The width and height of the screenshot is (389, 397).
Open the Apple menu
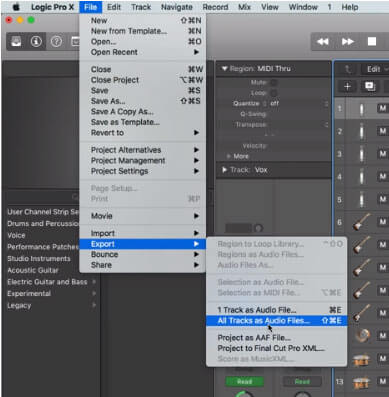coord(16,7)
